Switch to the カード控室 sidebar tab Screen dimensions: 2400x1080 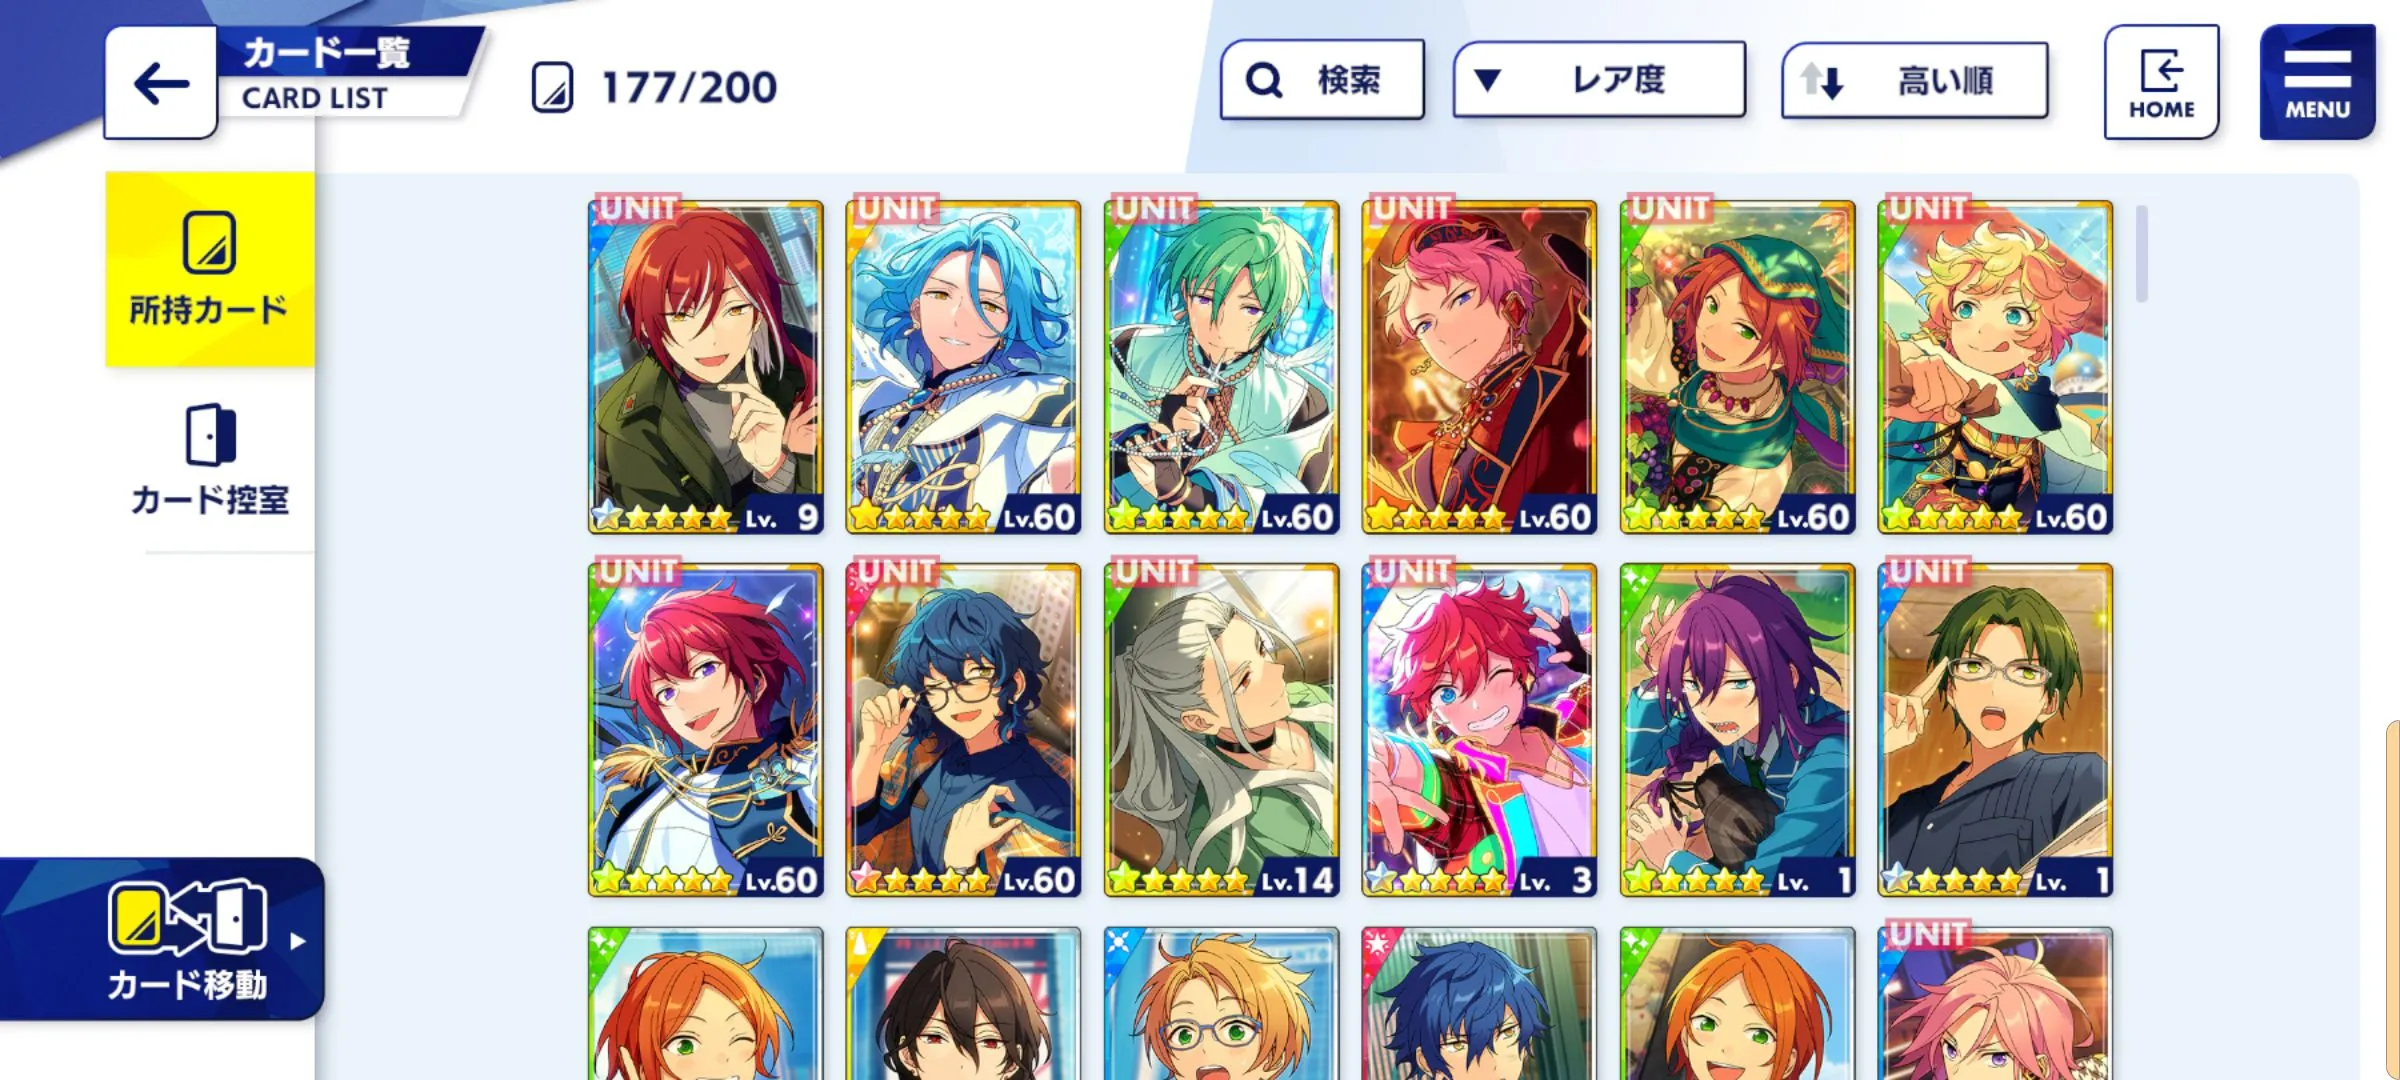point(210,460)
